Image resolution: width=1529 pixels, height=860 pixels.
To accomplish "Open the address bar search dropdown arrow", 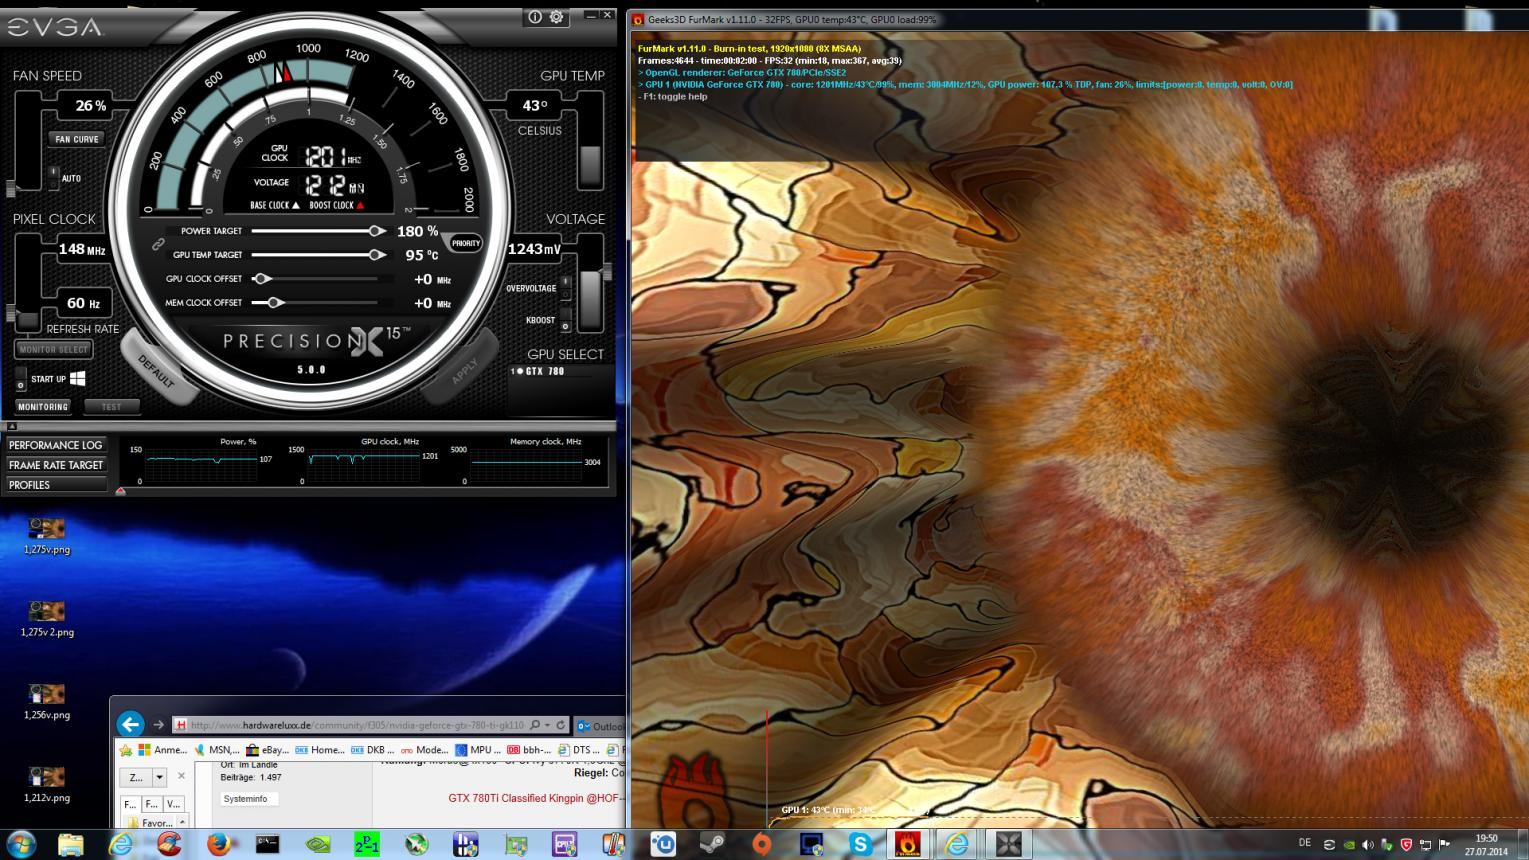I will point(547,725).
